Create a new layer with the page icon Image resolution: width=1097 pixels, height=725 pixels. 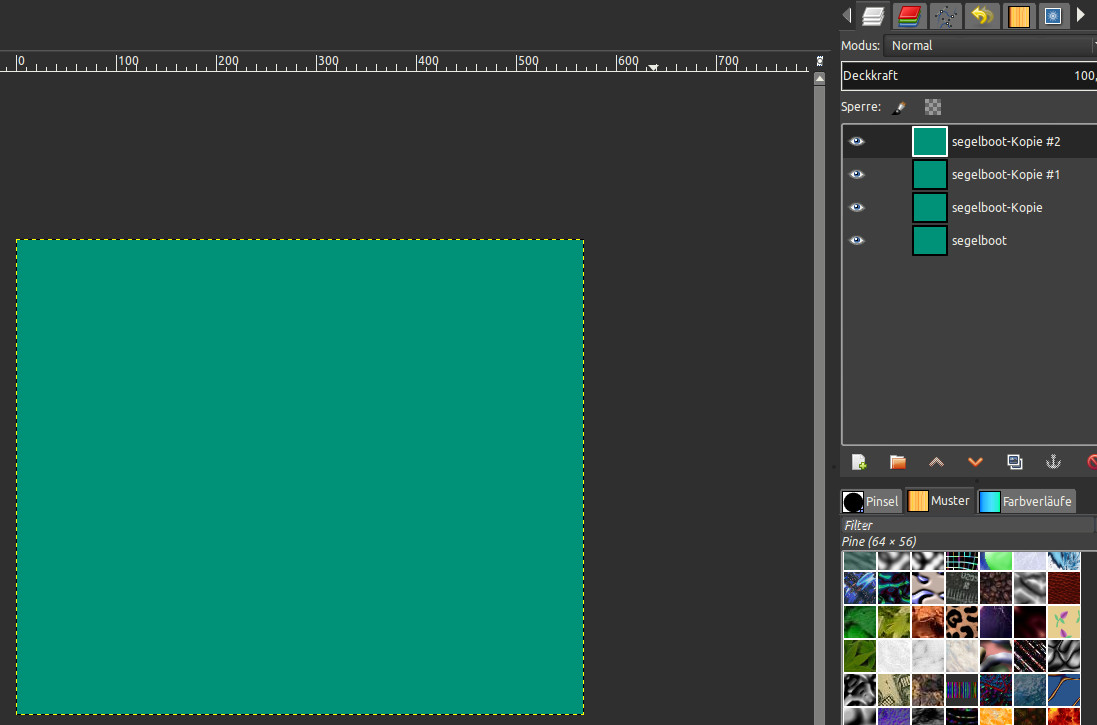tap(859, 462)
